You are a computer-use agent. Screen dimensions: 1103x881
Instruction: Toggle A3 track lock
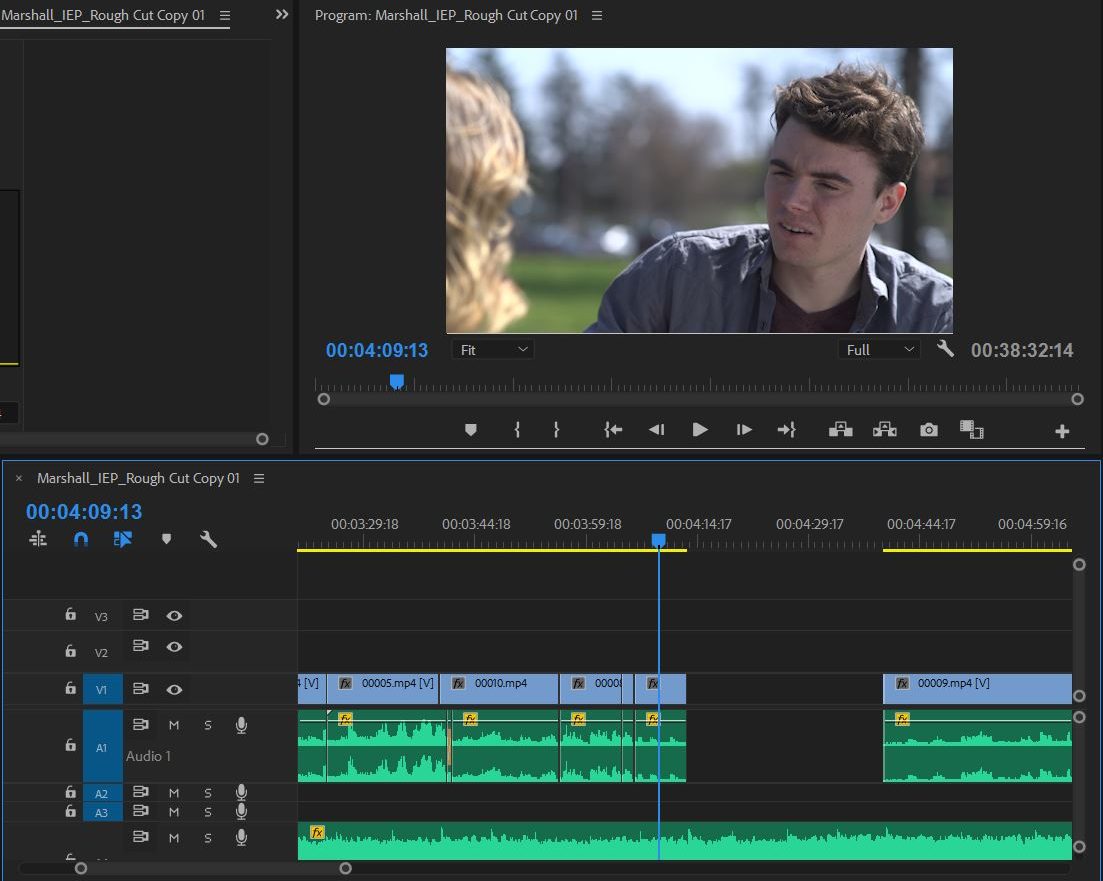70,811
